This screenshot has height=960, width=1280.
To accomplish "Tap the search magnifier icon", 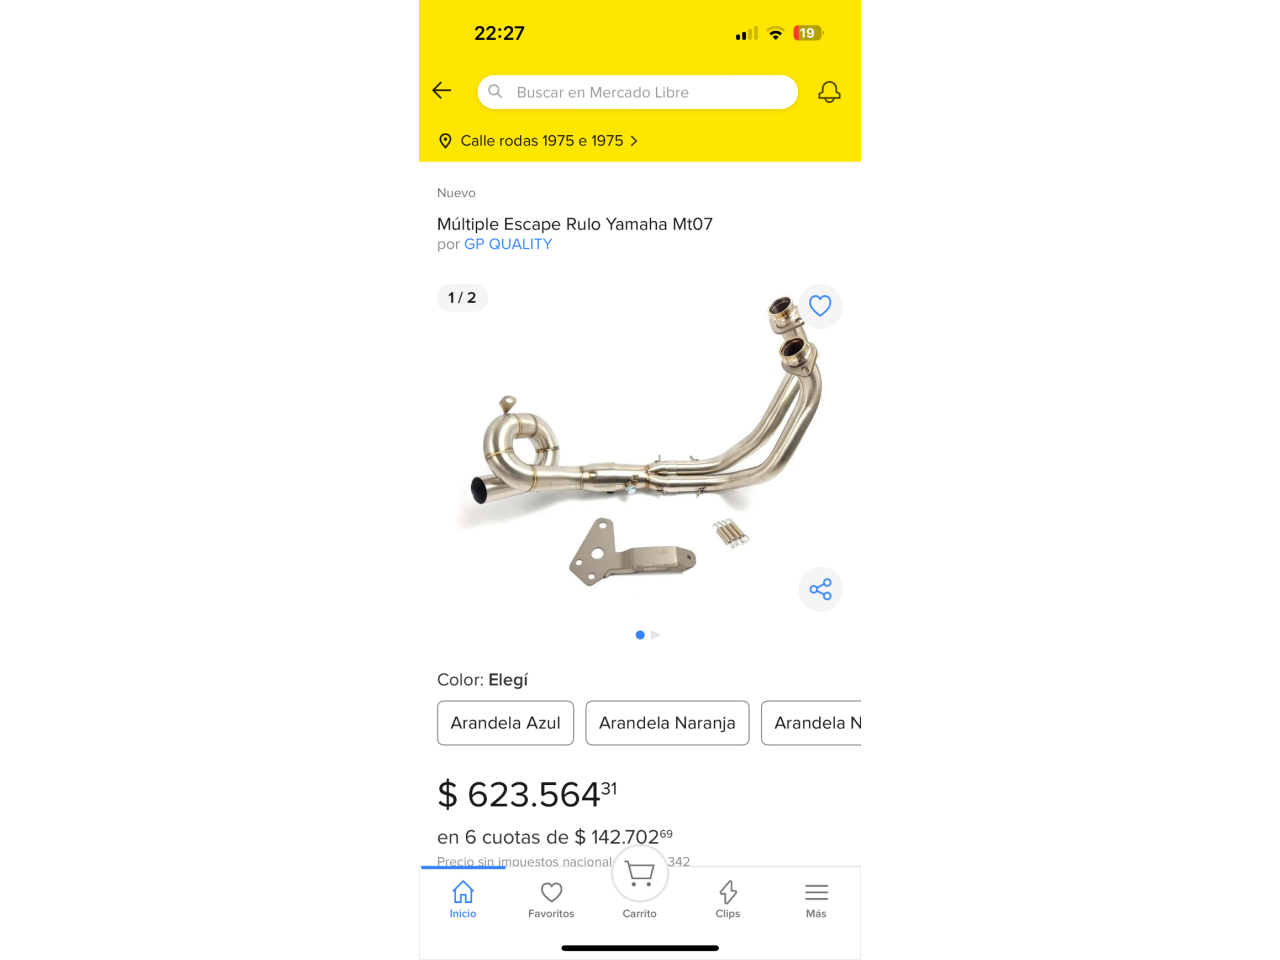I will [x=495, y=91].
